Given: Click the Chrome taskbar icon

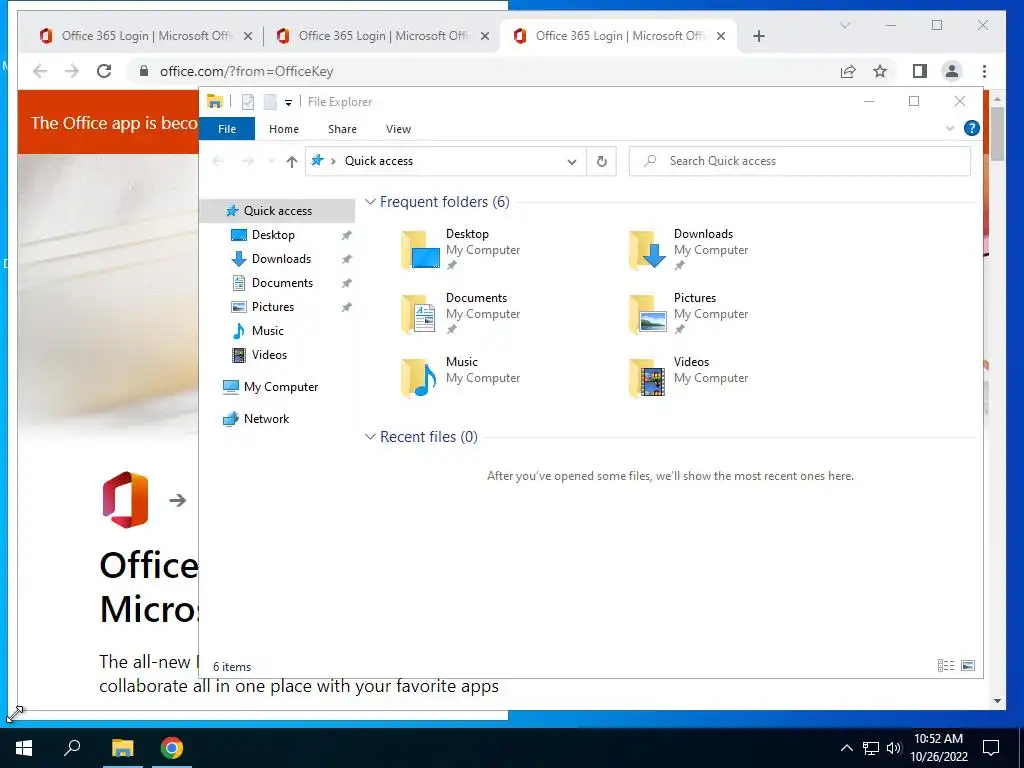Looking at the screenshot, I should point(172,748).
